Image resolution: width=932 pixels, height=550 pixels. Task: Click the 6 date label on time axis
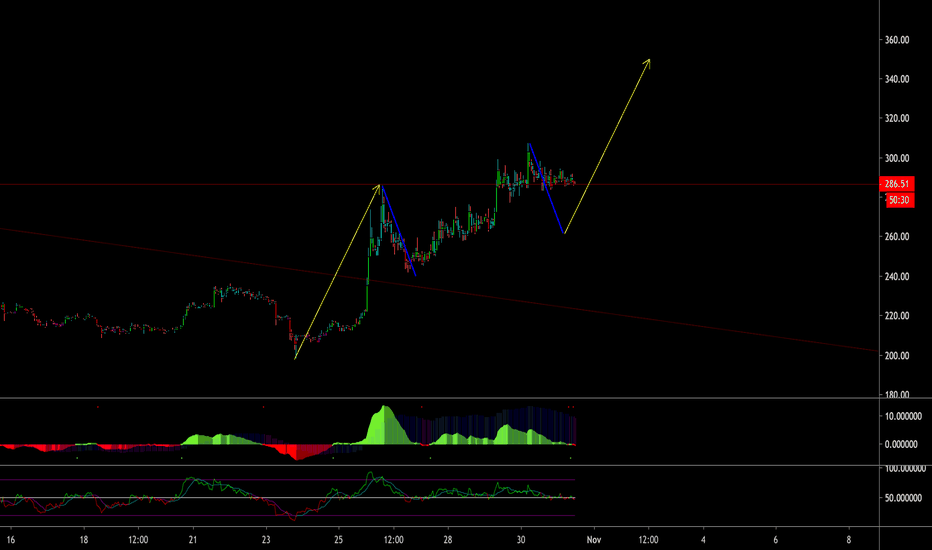(x=776, y=540)
